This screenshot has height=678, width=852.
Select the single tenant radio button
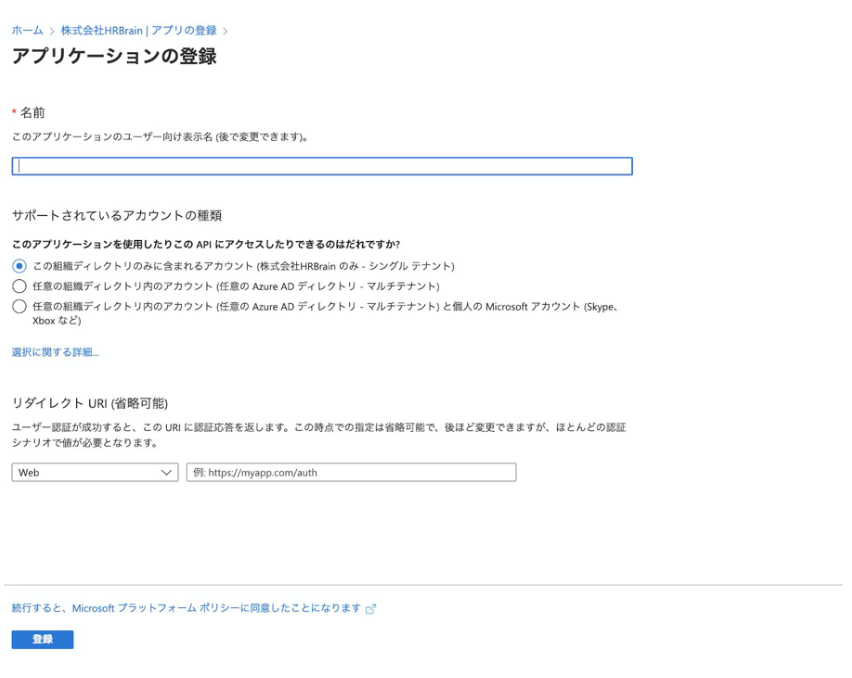pyautogui.click(x=19, y=266)
